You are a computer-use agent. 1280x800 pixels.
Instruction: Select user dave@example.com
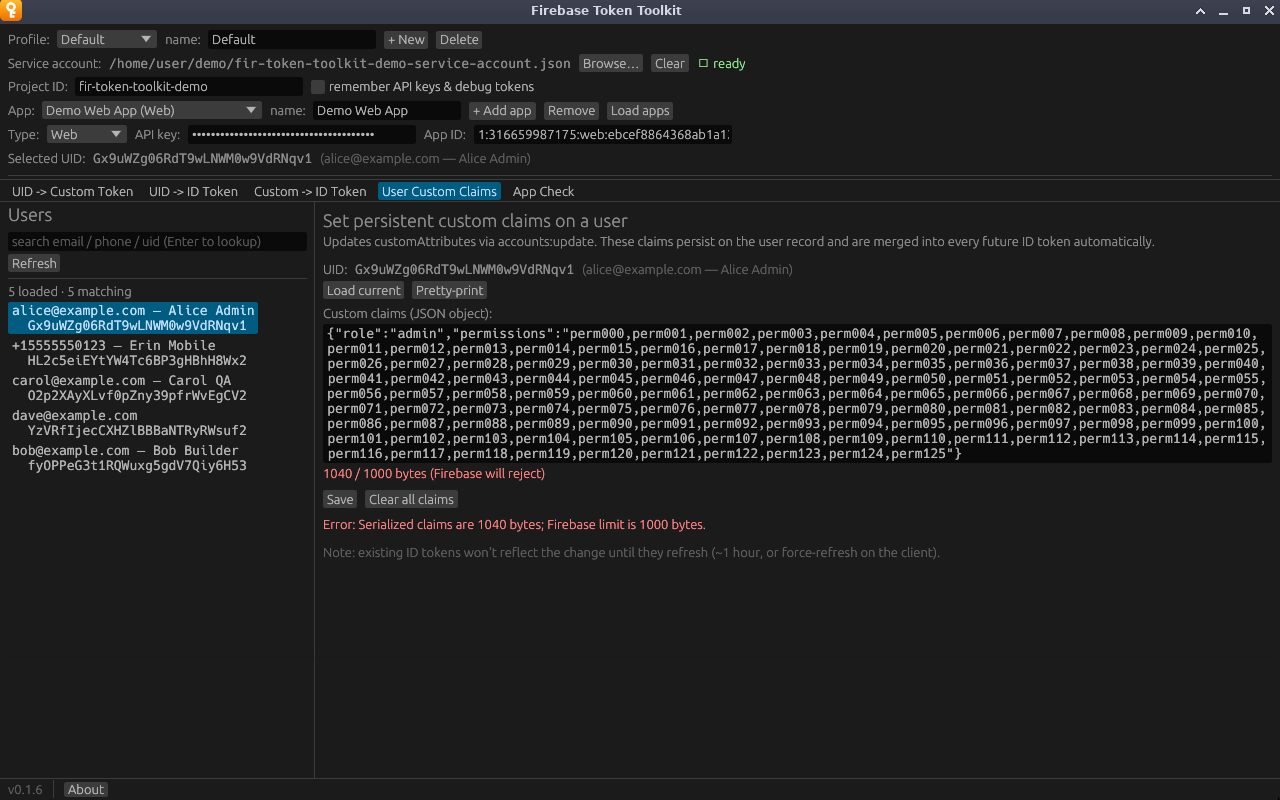pyautogui.click(x=129, y=423)
